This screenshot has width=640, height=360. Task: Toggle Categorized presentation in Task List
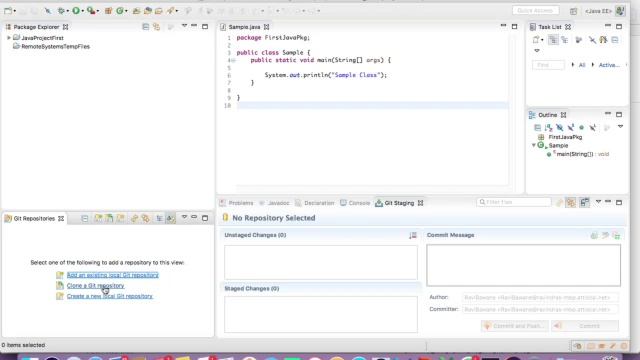(x=553, y=40)
